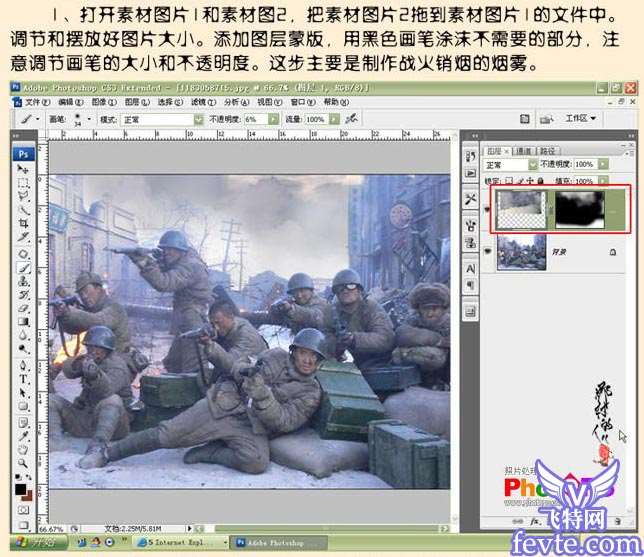Image resolution: width=644 pixels, height=557 pixels.
Task: Select the Move tool
Action: 23,169
